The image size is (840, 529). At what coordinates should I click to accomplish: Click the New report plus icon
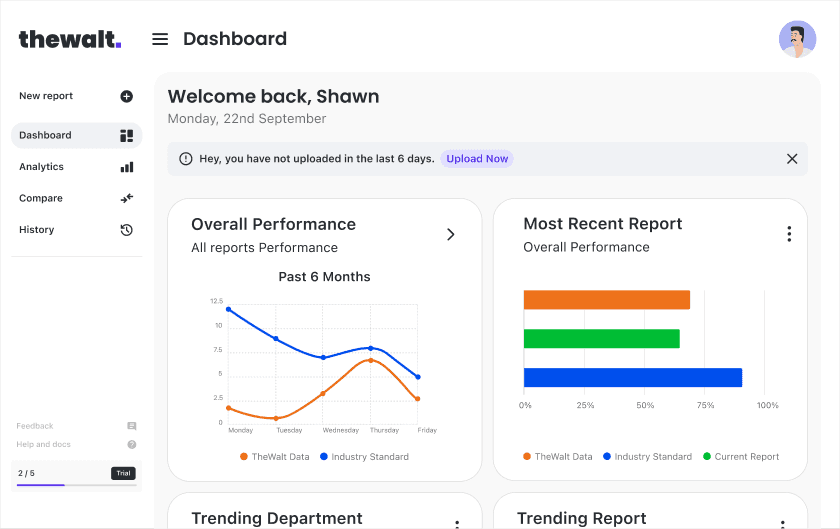click(126, 96)
